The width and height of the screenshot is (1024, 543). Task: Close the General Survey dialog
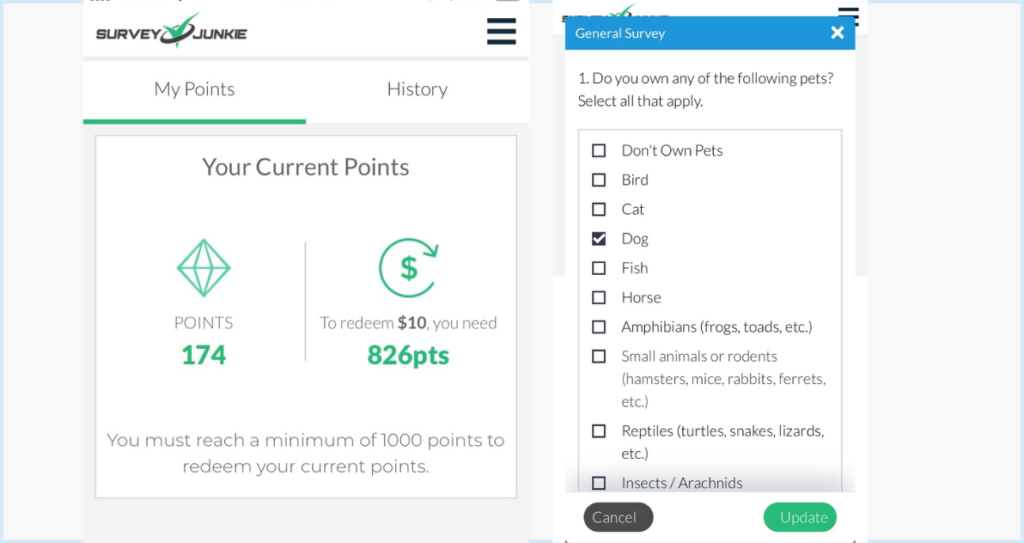(837, 33)
